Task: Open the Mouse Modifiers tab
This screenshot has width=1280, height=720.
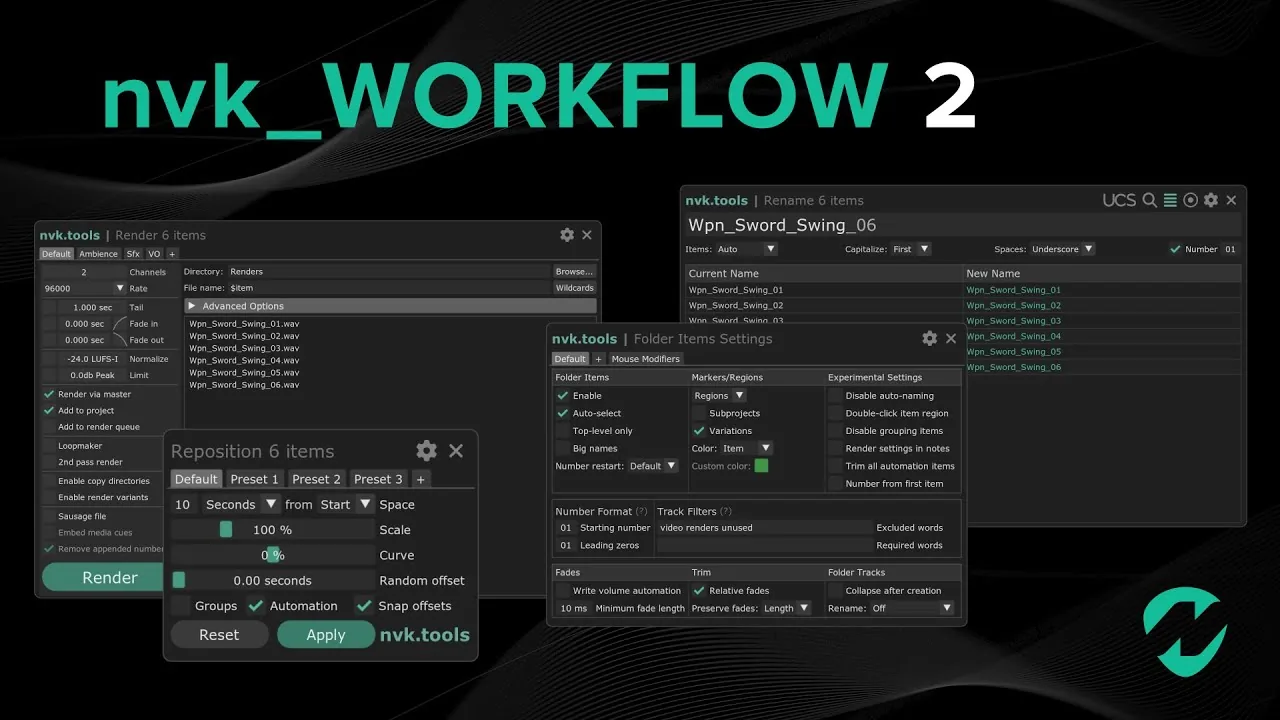Action: (645, 359)
